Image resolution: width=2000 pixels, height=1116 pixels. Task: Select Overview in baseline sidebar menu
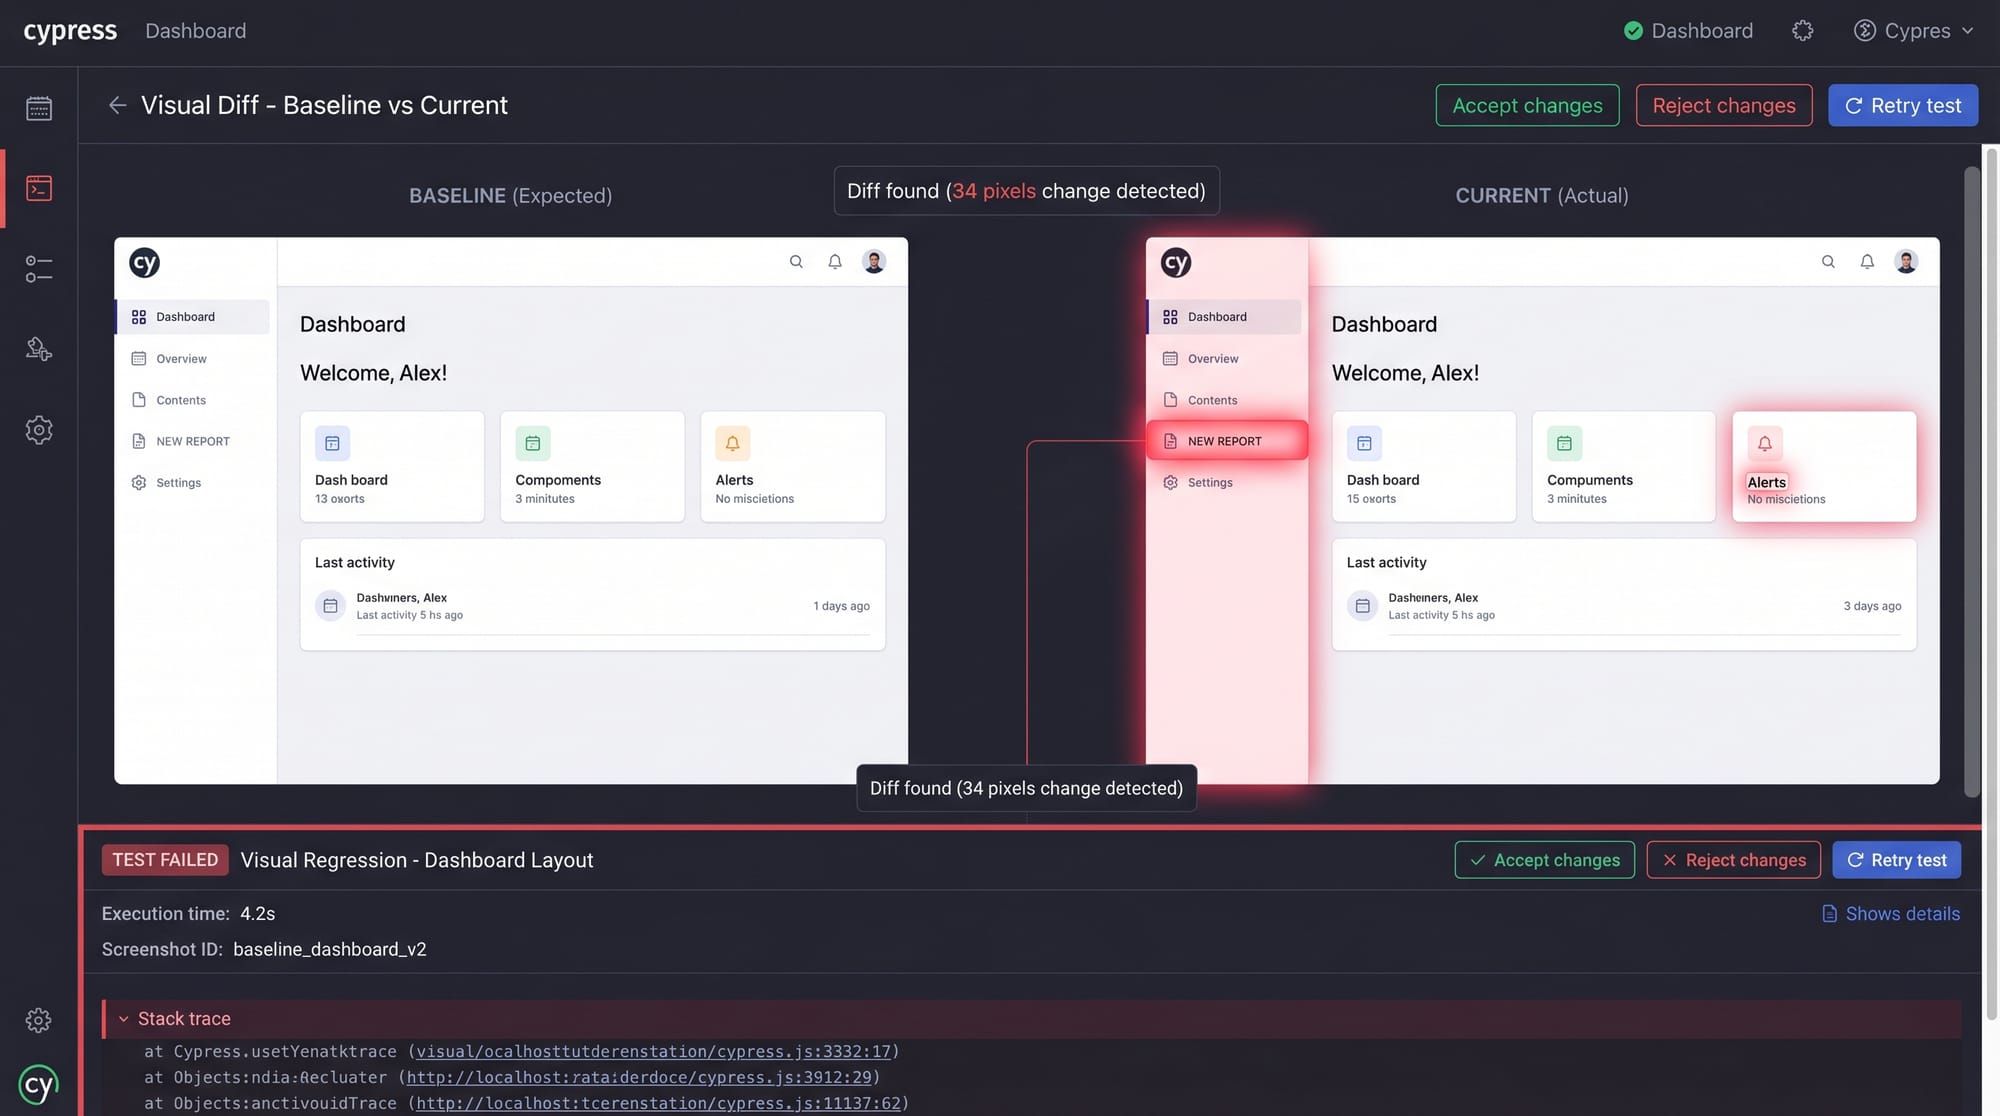181,359
